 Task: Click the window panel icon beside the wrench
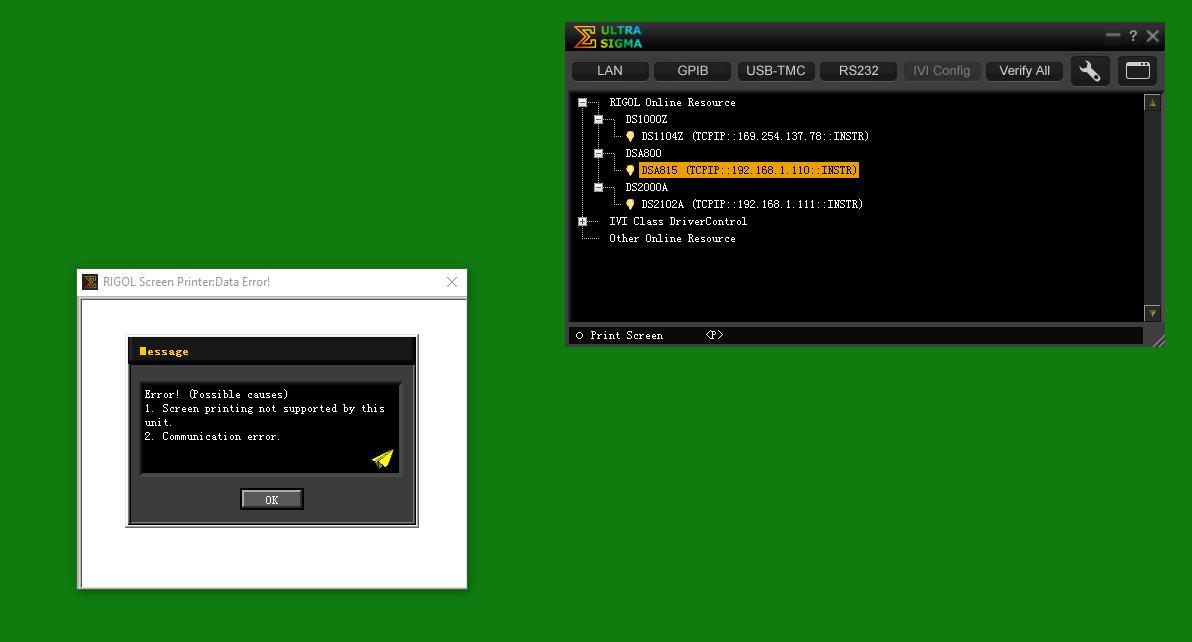pos(1137,71)
